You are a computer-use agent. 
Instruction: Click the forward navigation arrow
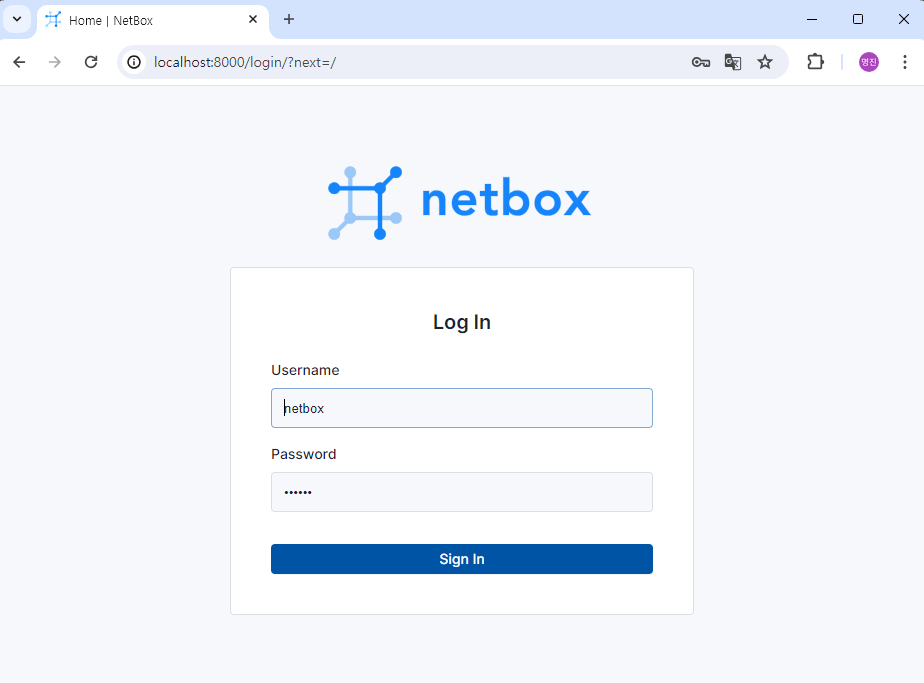[55, 62]
